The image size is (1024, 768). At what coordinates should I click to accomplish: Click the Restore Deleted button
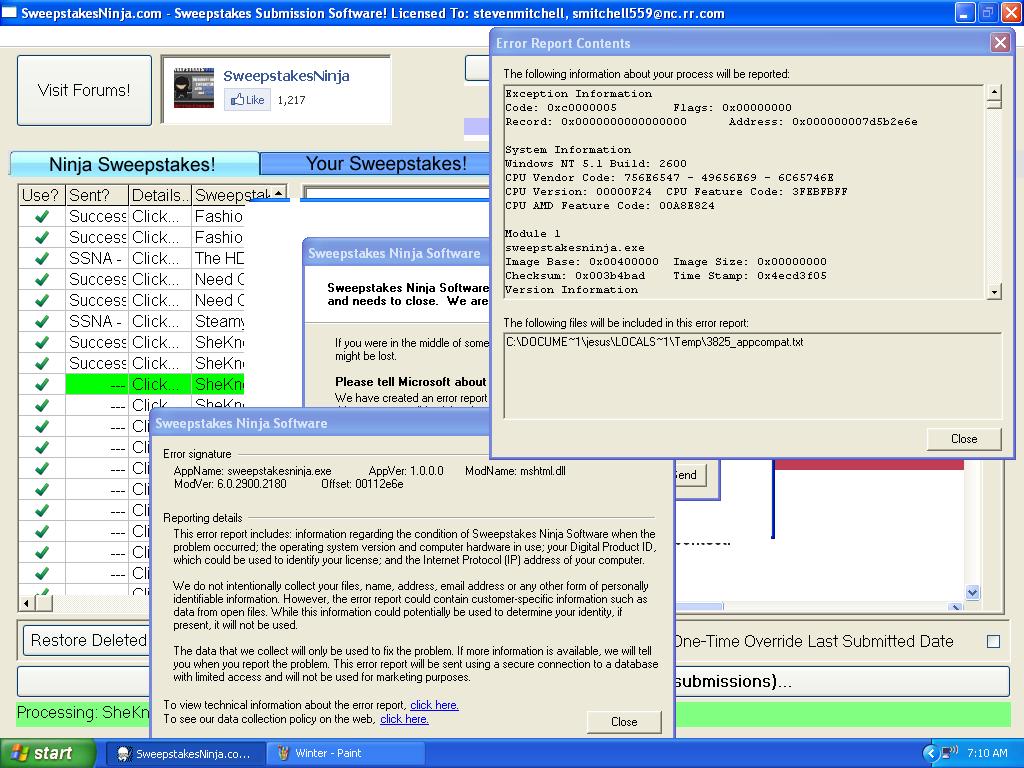pyautogui.click(x=86, y=641)
